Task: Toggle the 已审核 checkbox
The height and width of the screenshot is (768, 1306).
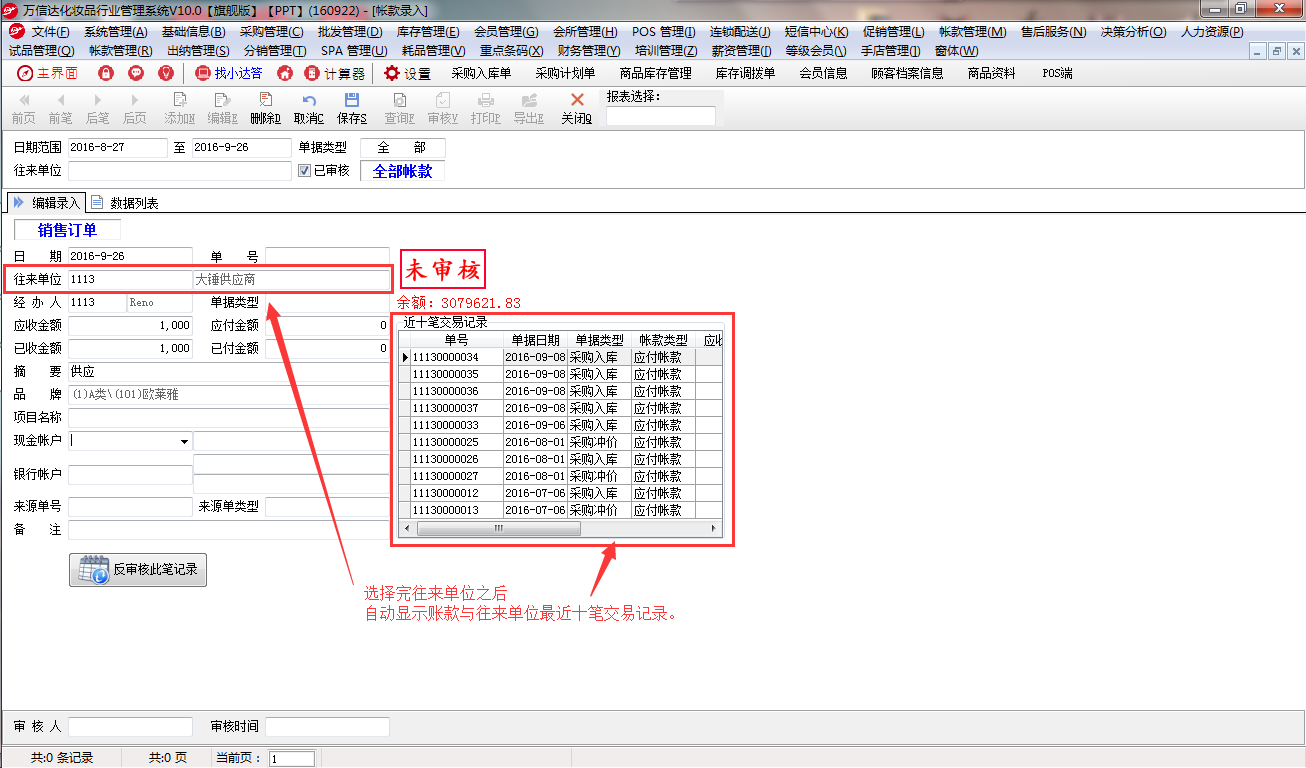Action: (x=304, y=171)
